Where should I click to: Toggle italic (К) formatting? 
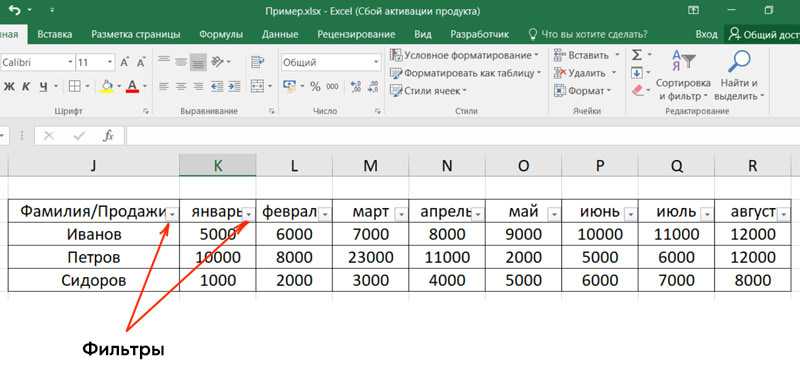coord(26,87)
